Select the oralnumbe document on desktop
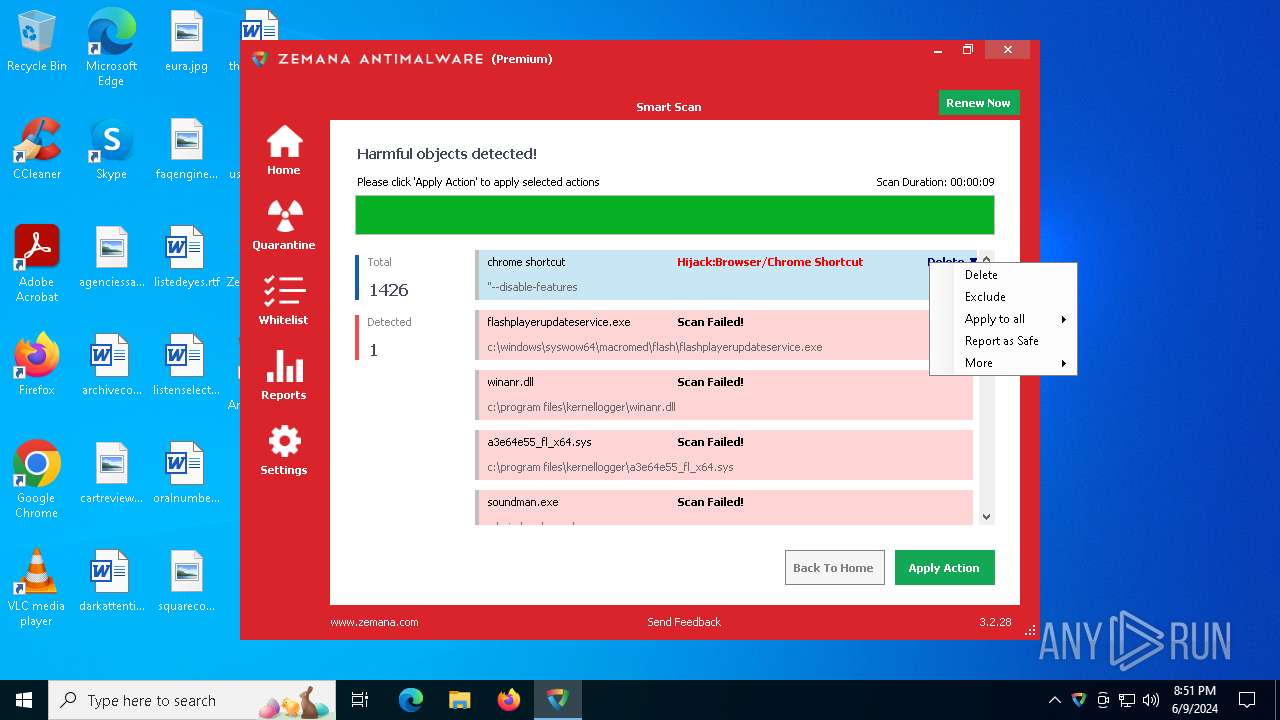 pyautogui.click(x=186, y=473)
